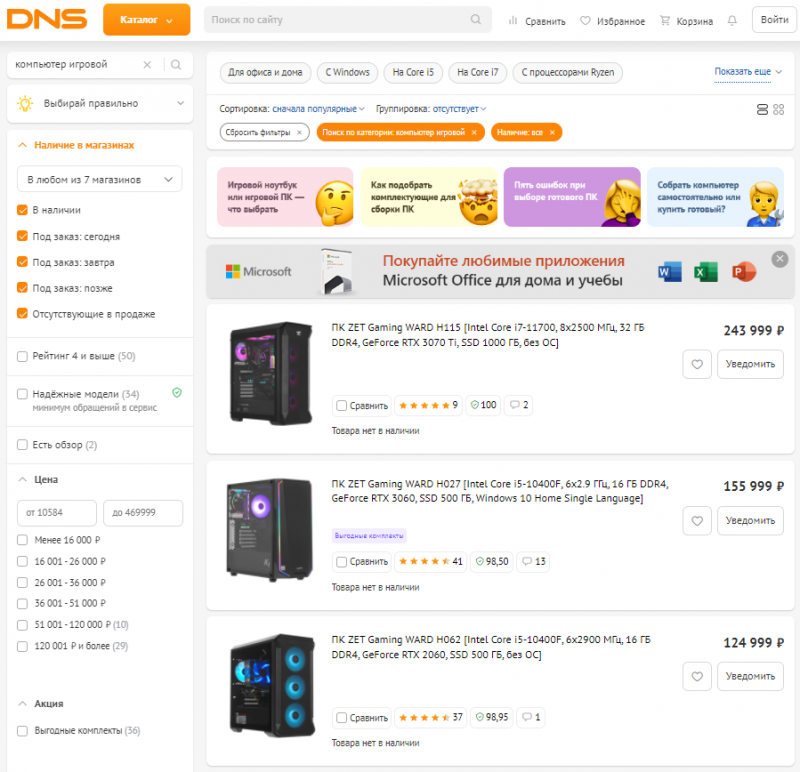This screenshot has height=772, width=800.
Task: Click reliability badge 100 for WARD H115
Action: (483, 405)
